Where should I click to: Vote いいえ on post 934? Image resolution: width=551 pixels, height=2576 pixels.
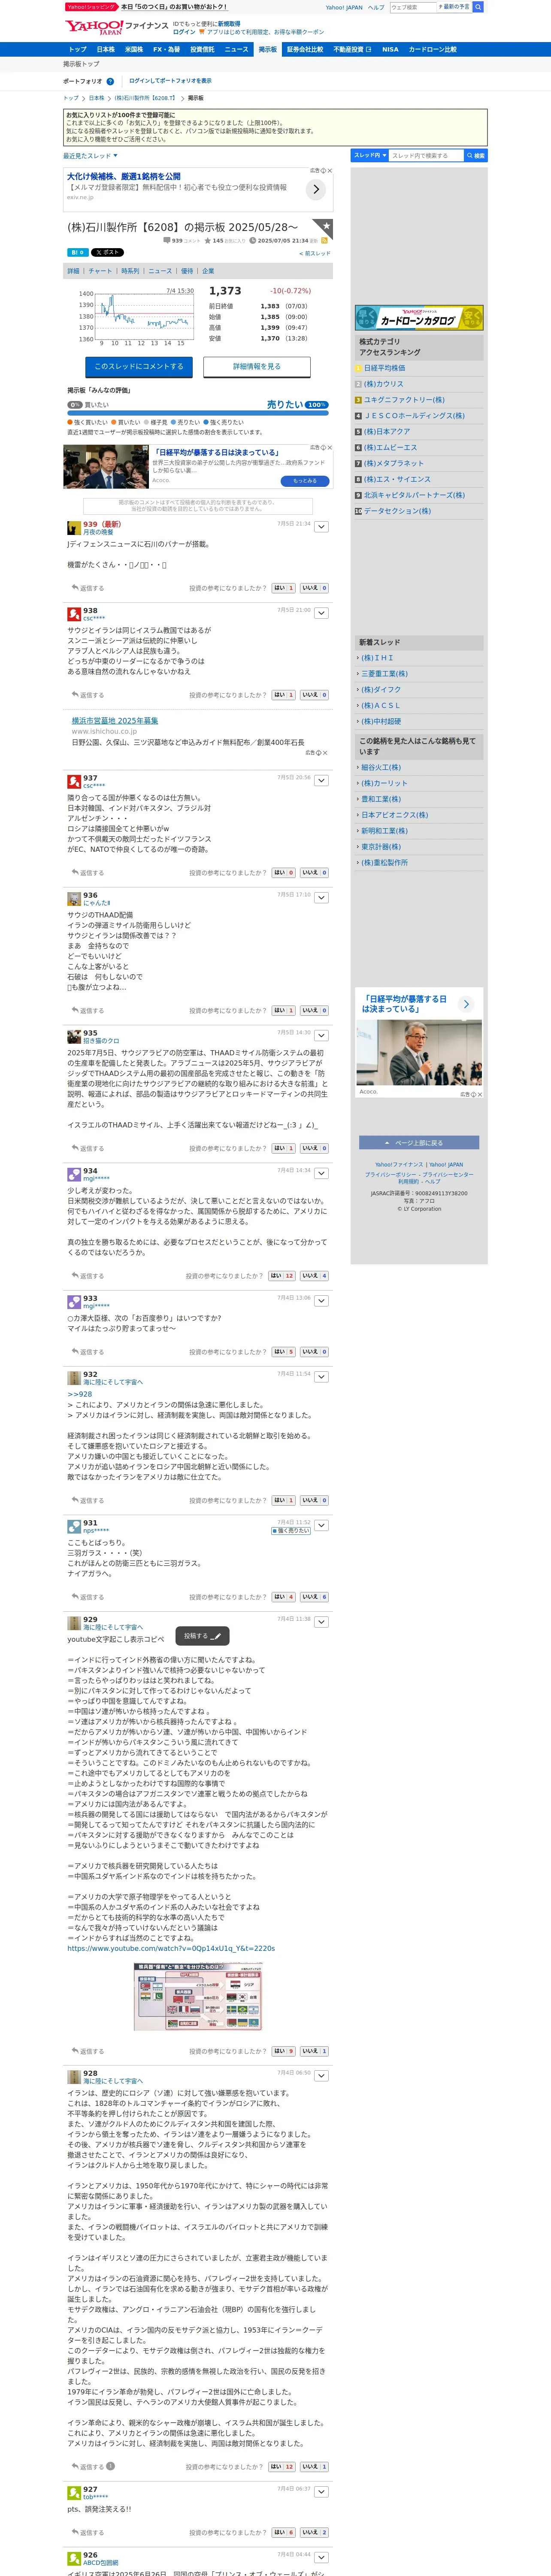click(x=315, y=1276)
